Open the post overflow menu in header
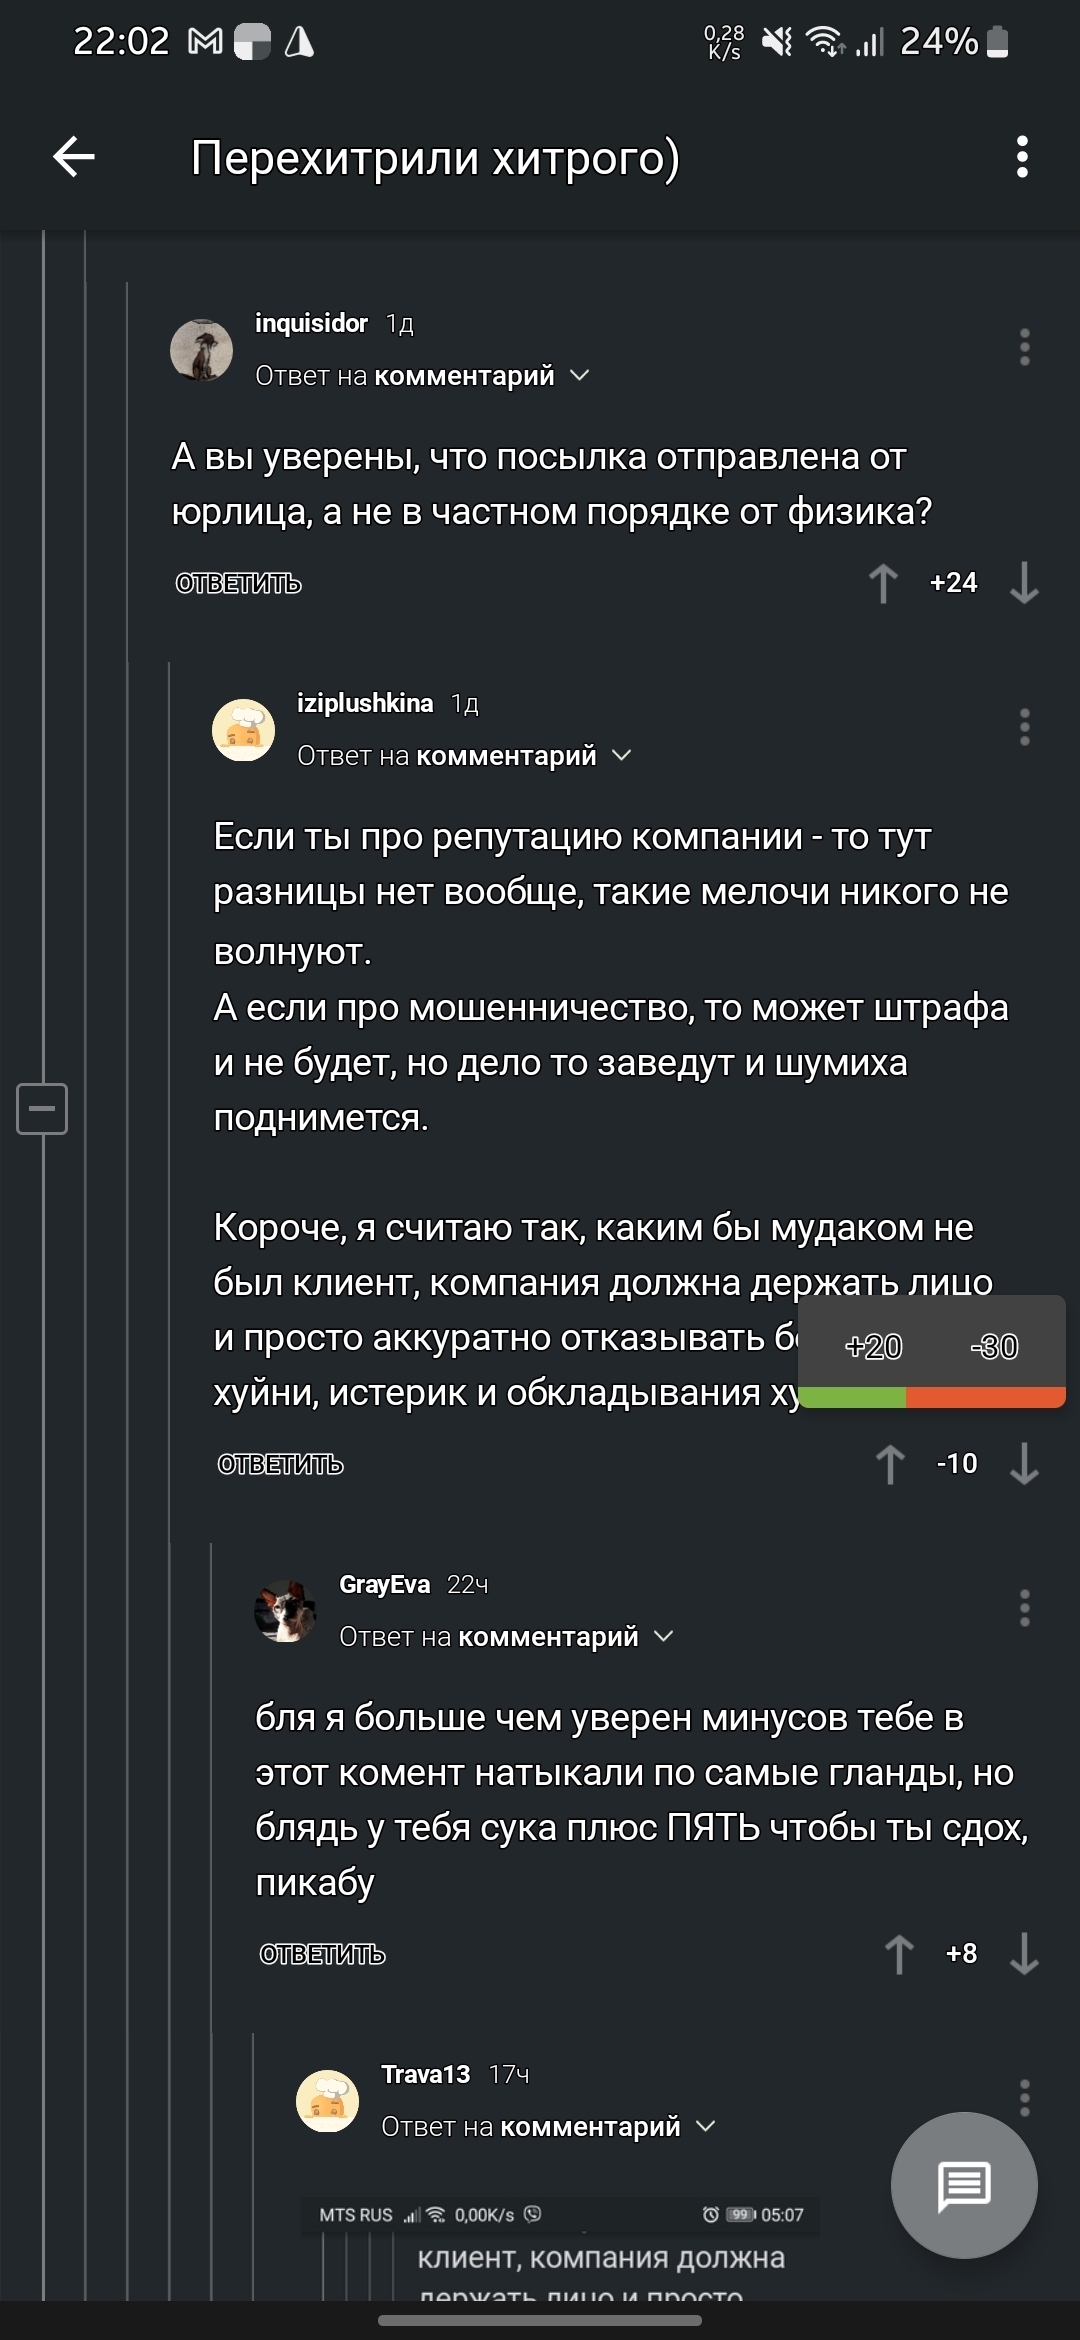Screen dimensions: 1080x2340 click(x=1021, y=157)
